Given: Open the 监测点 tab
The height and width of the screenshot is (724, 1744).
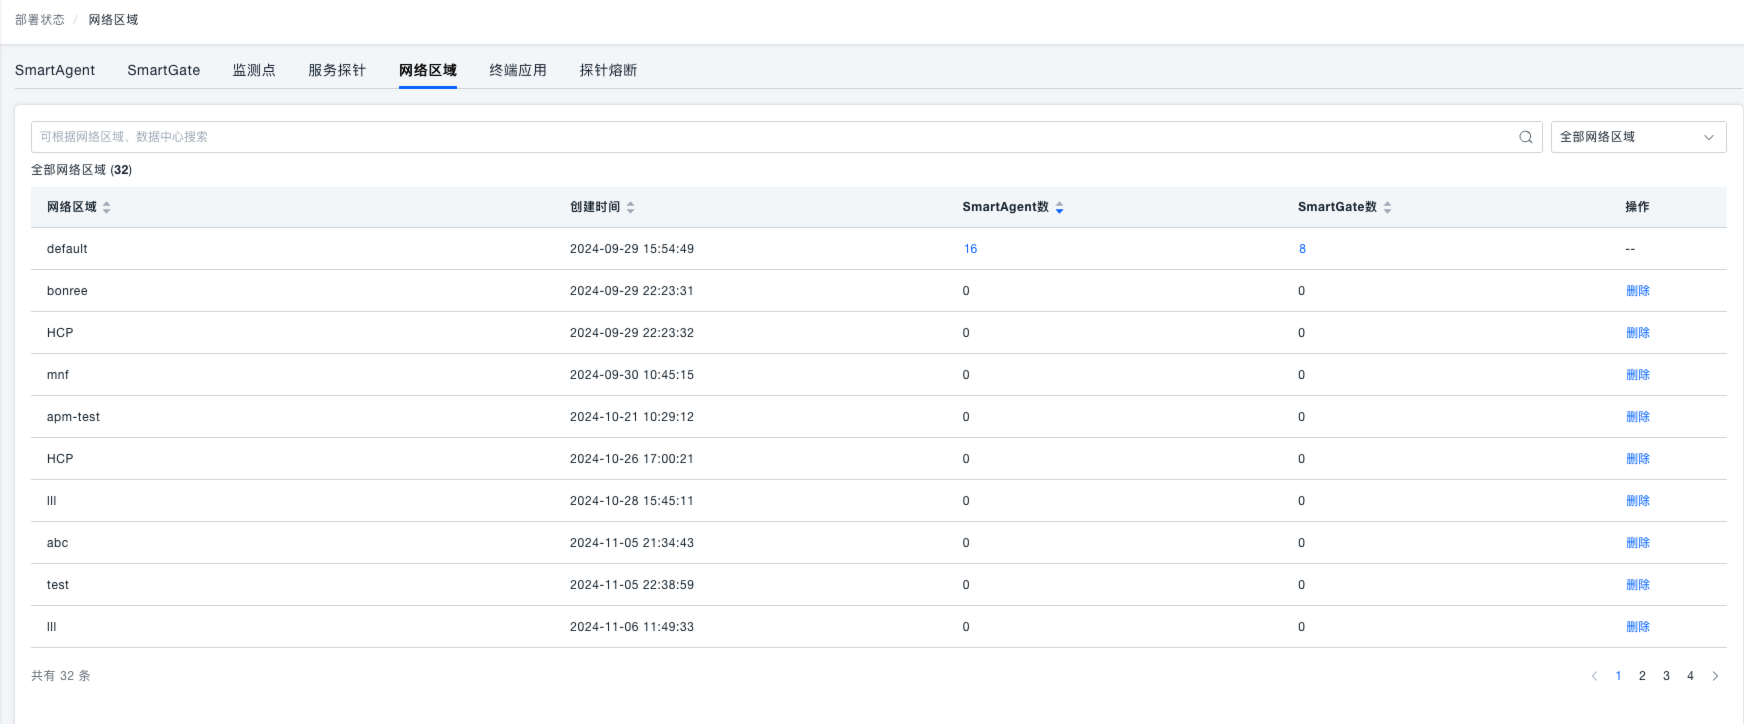Looking at the screenshot, I should click(254, 70).
